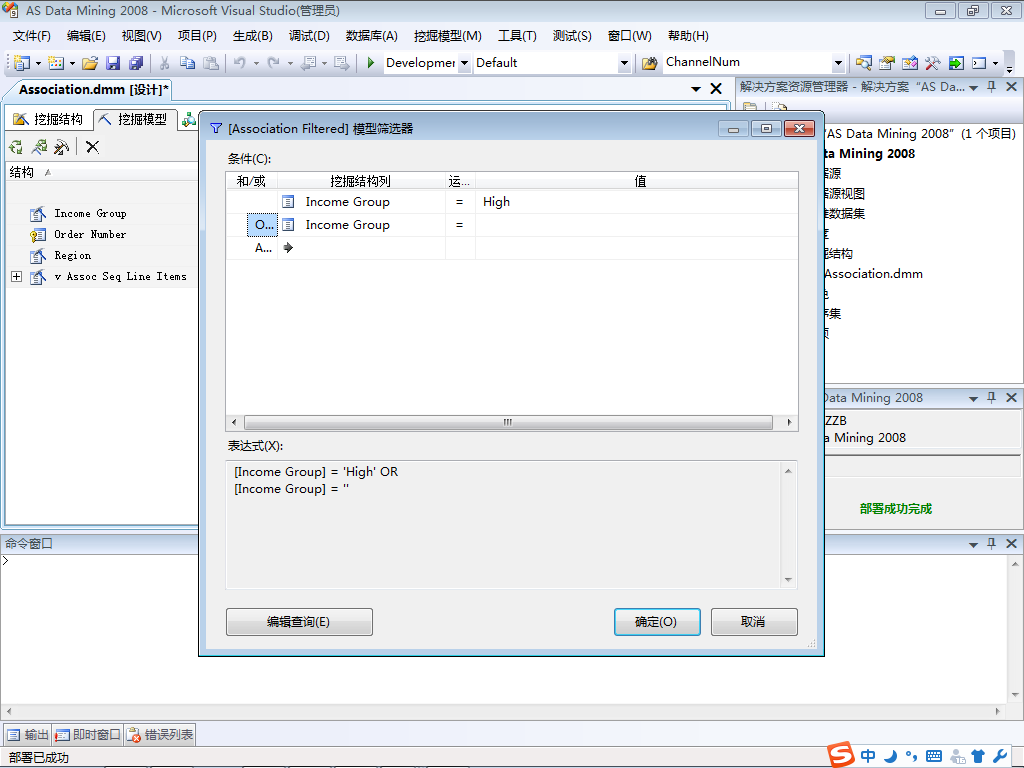The width and height of the screenshot is (1024, 768).
Task: Click the 编辑查询(E) button
Action: 299,622
